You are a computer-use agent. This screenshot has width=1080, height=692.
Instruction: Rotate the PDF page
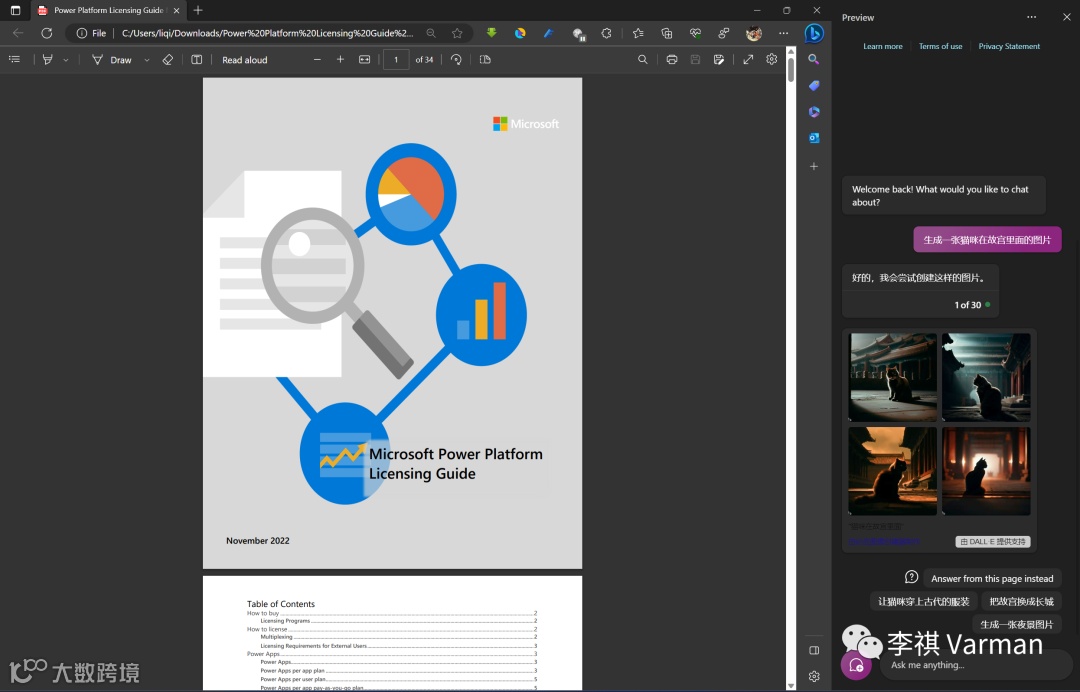coord(456,60)
